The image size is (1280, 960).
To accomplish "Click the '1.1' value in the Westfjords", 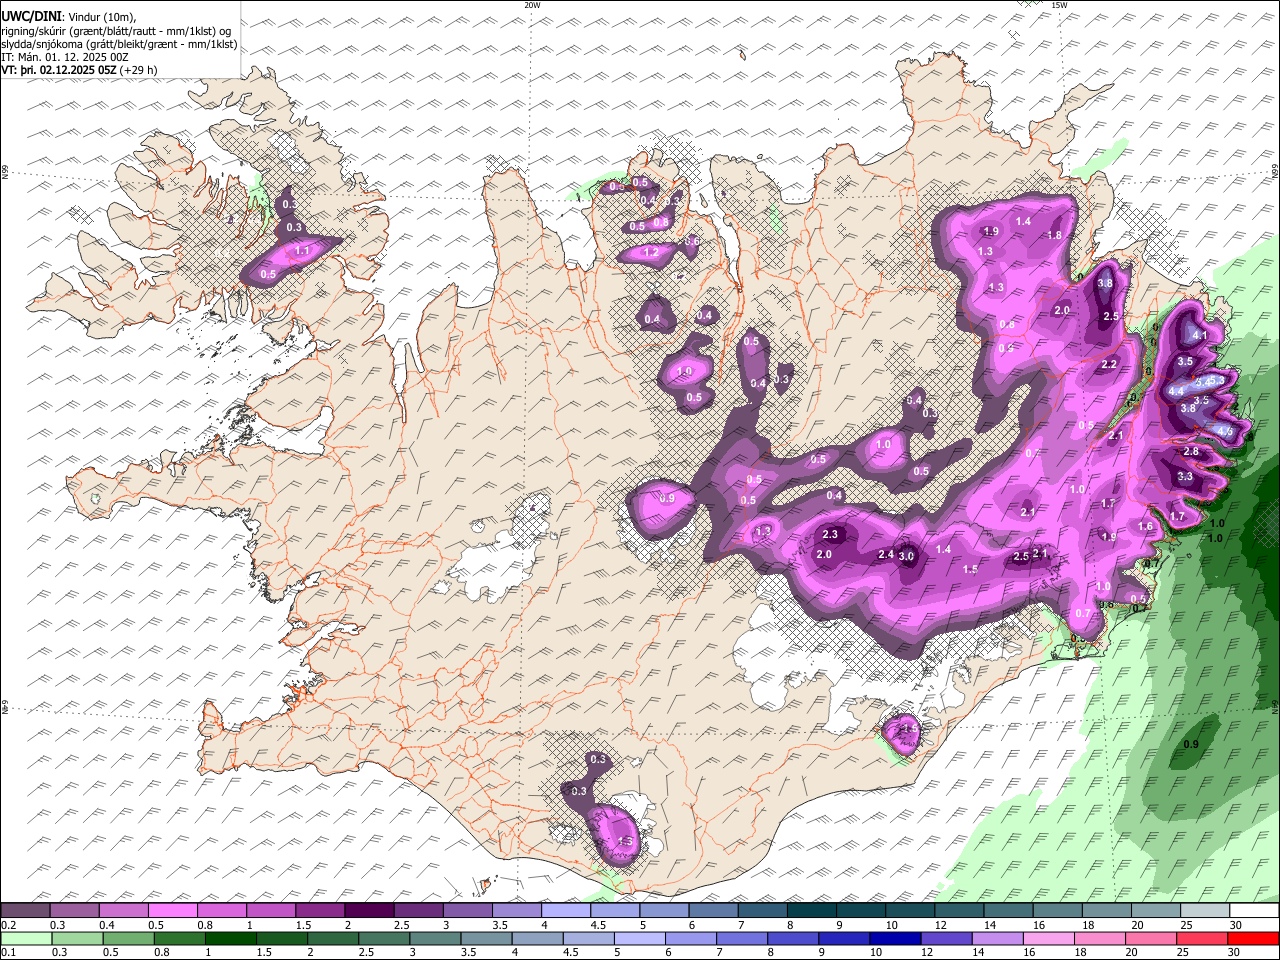I will (x=303, y=250).
